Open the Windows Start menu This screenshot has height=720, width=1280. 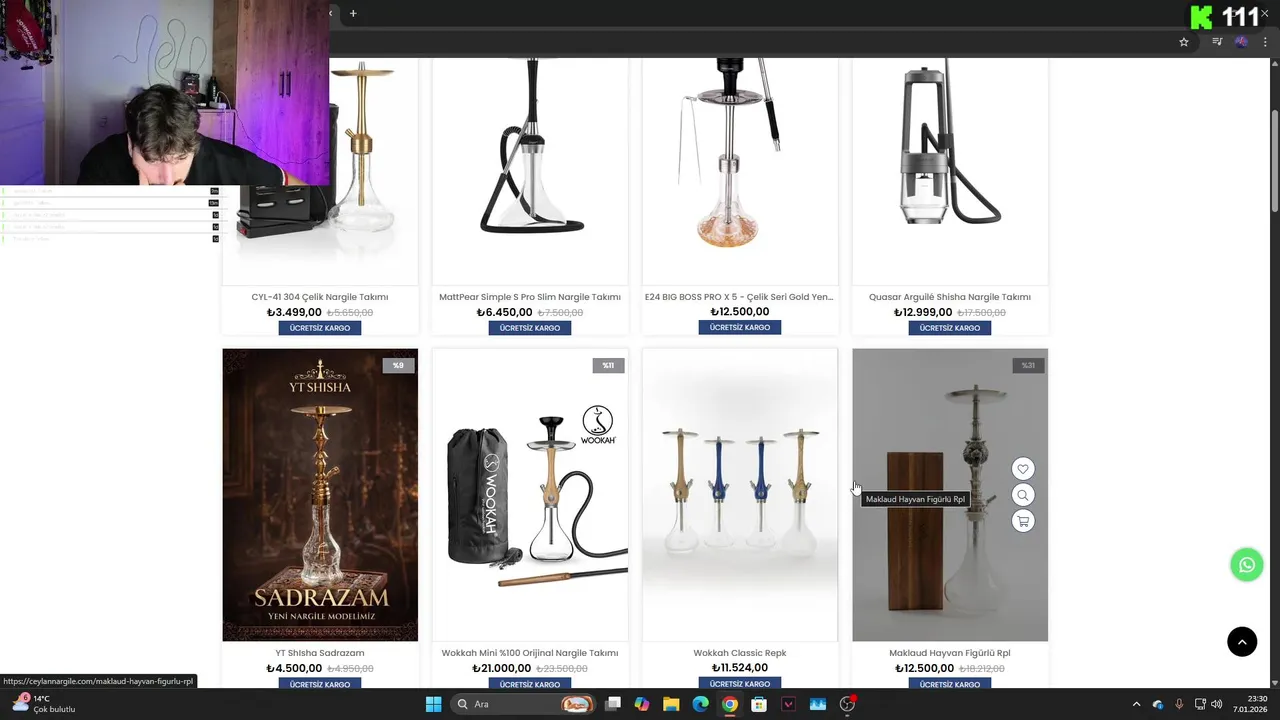(x=434, y=704)
